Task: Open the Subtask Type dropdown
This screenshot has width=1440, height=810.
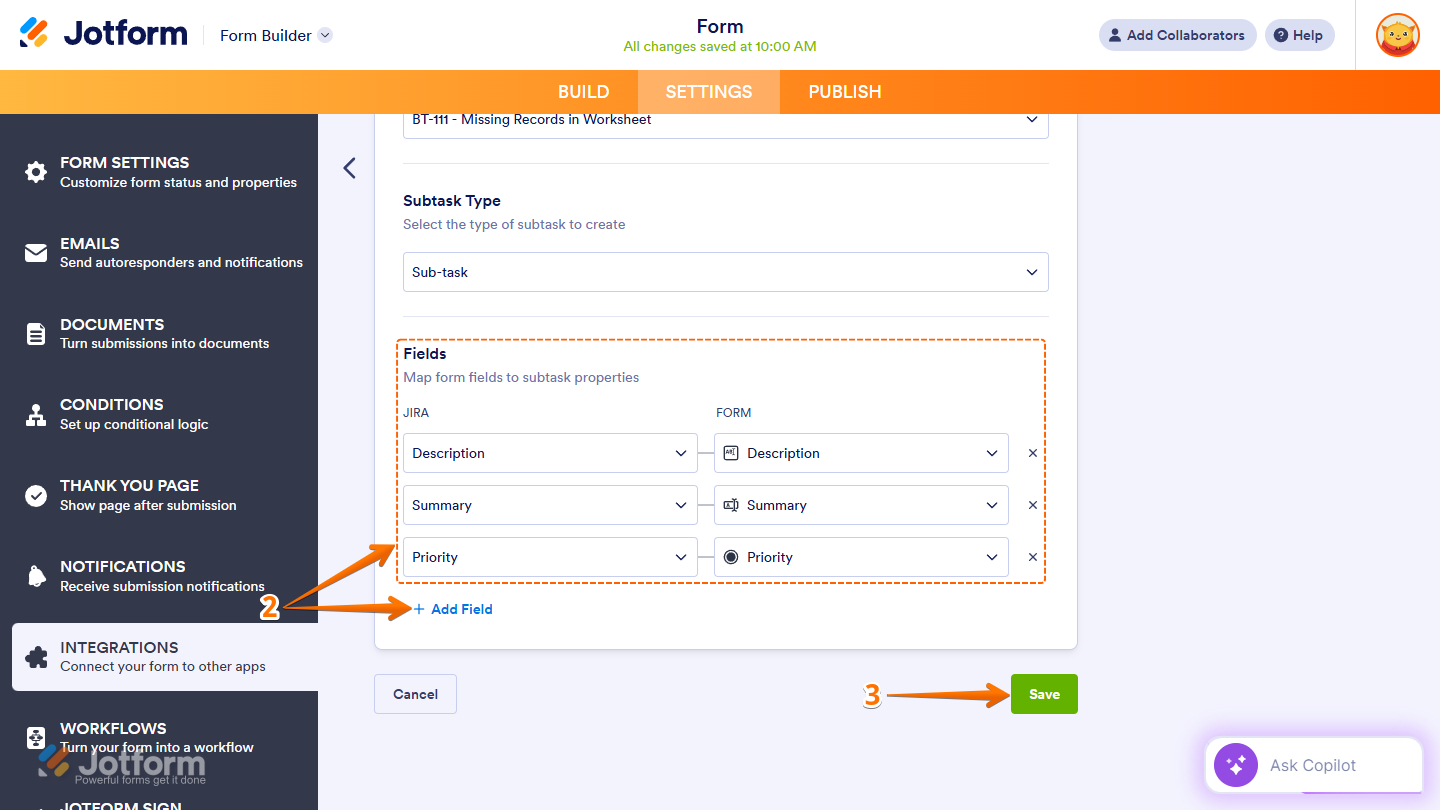Action: tap(1032, 271)
